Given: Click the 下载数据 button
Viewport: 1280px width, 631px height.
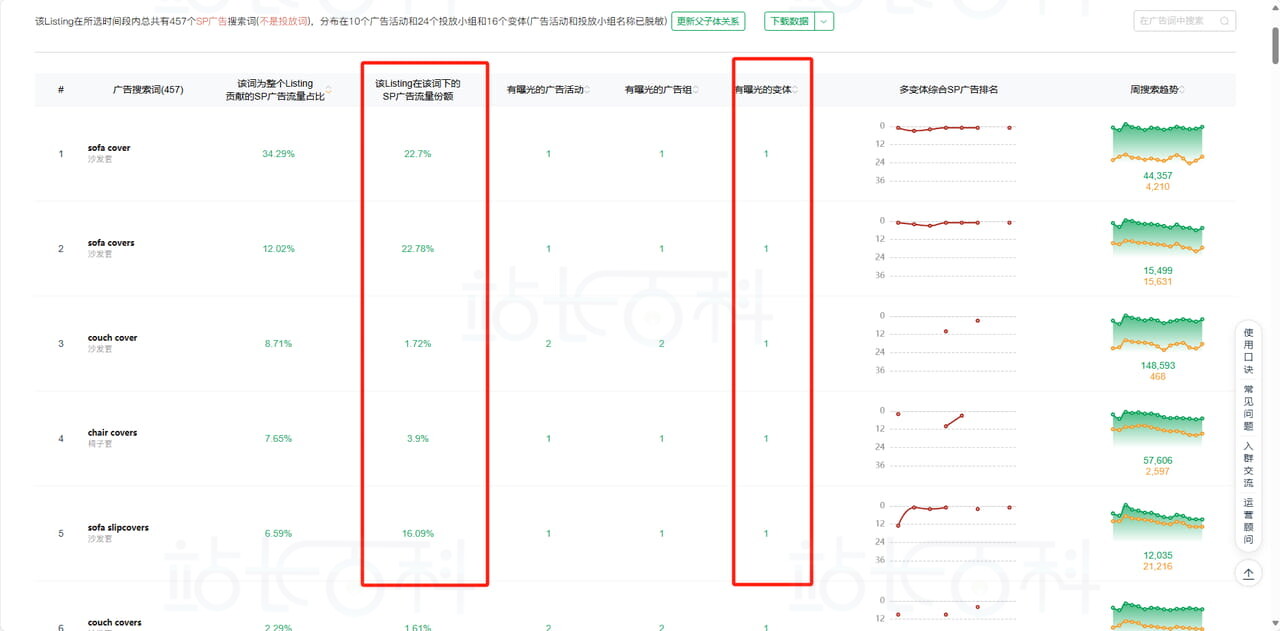Looking at the screenshot, I should pyautogui.click(x=790, y=21).
